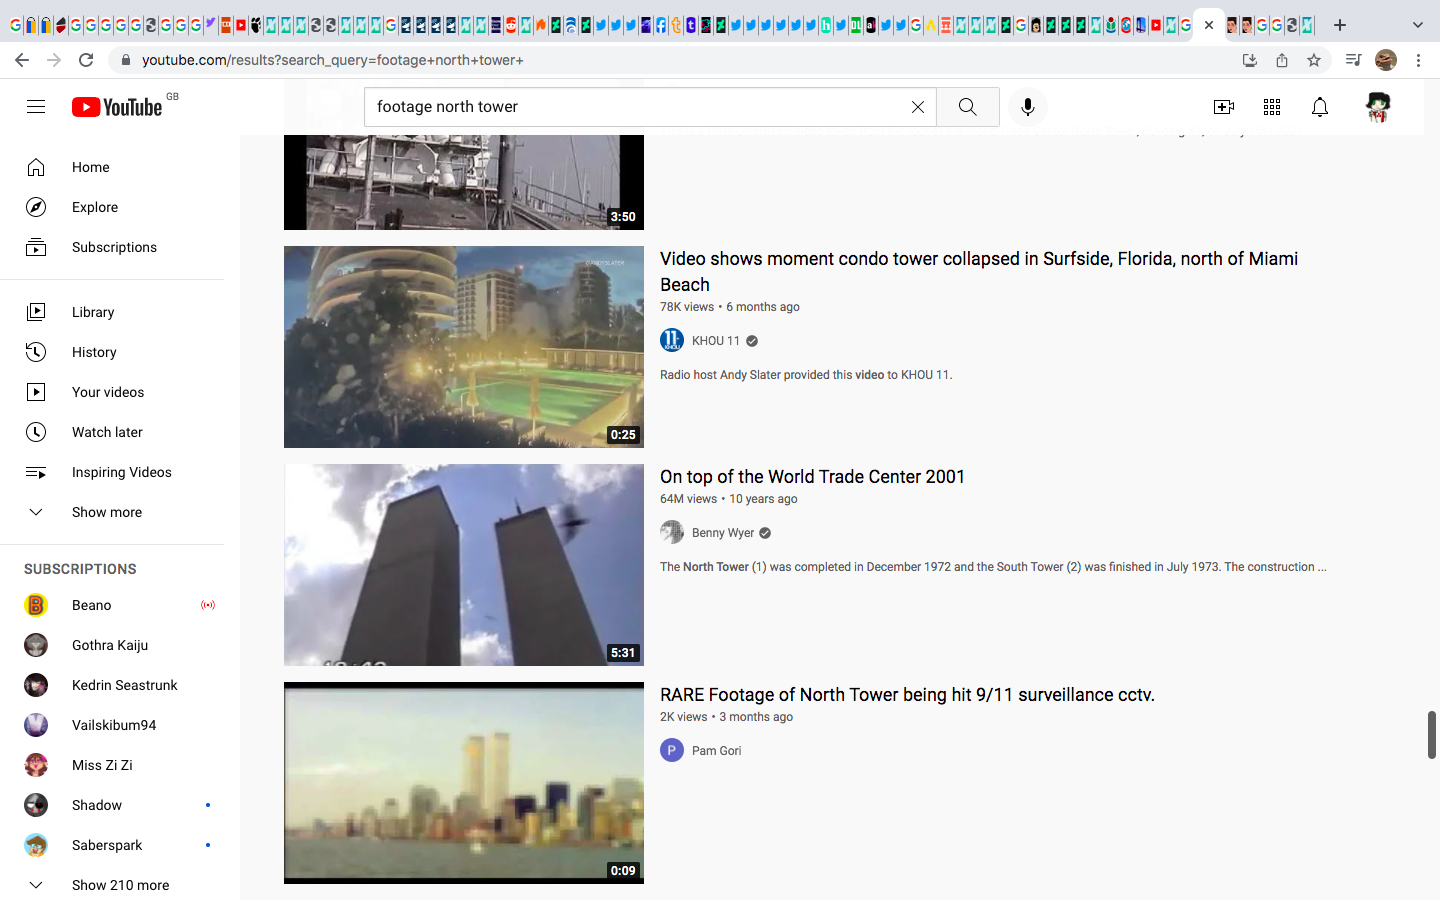The height and width of the screenshot is (900, 1440).
Task: Open Subscriptions in sidebar
Action: coord(112,247)
